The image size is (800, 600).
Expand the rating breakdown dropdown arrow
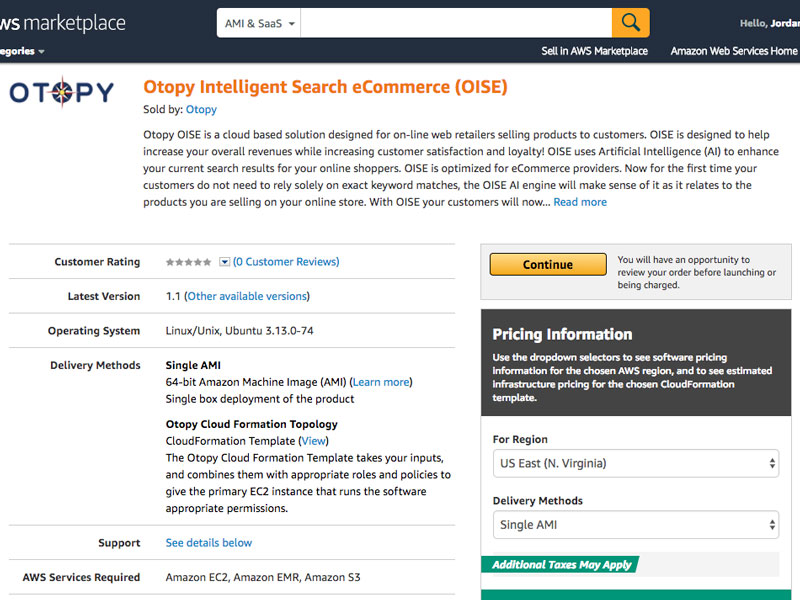224,262
